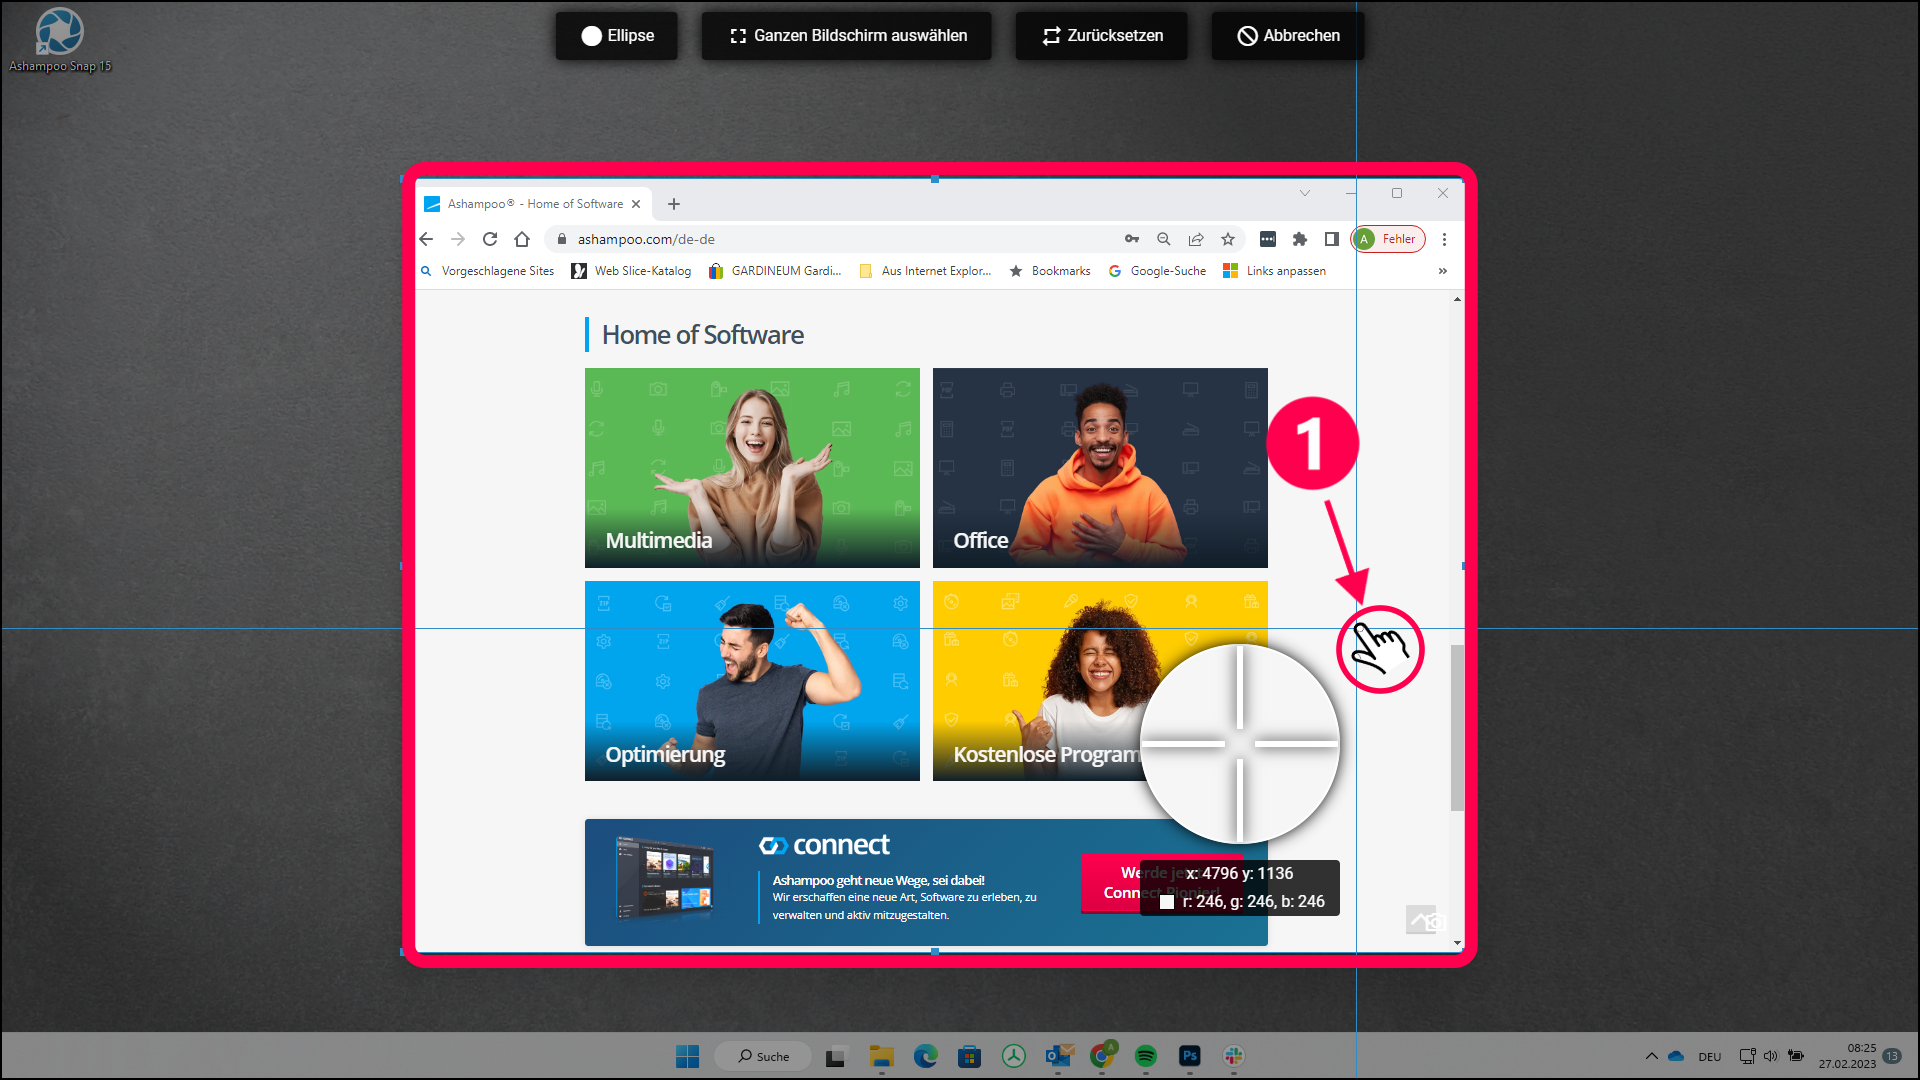The height and width of the screenshot is (1080, 1920).
Task: Open the green circle app on taskbar
Action: [1014, 1056]
